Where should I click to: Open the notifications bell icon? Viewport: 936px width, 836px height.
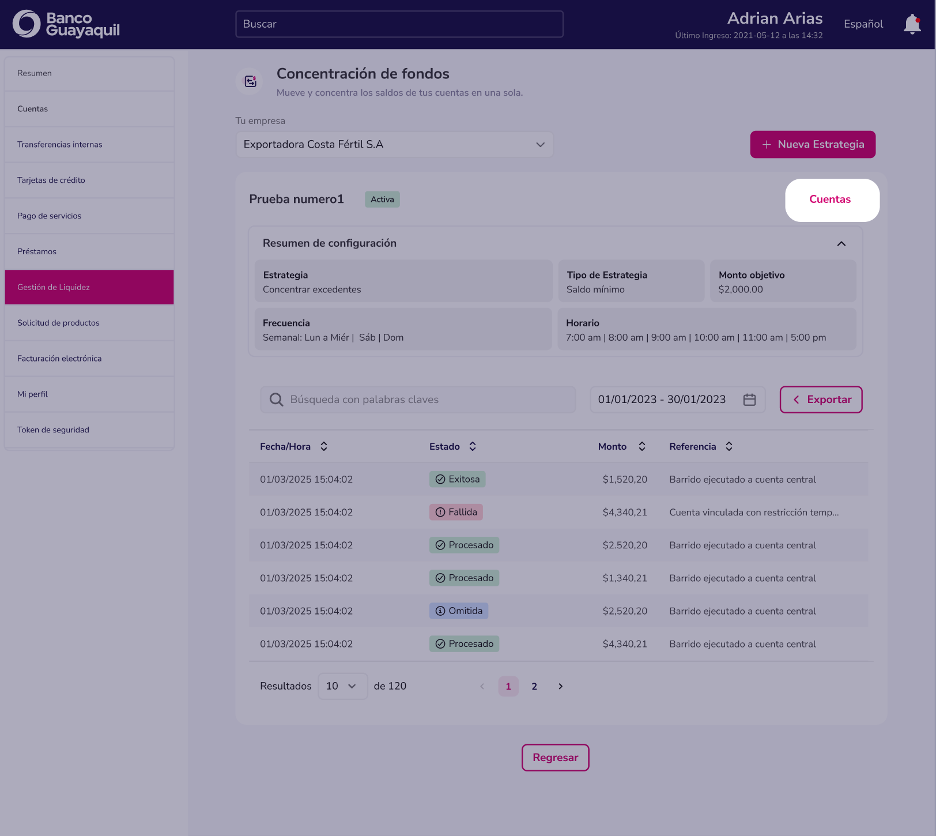pyautogui.click(x=912, y=24)
